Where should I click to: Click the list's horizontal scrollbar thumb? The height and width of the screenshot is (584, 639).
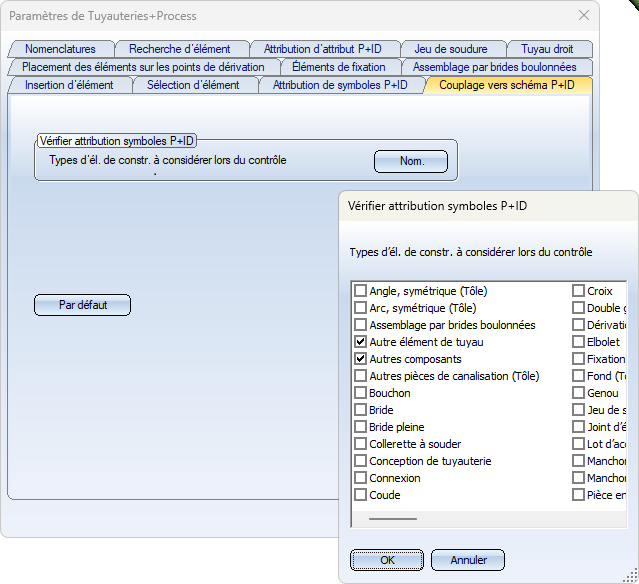(393, 519)
